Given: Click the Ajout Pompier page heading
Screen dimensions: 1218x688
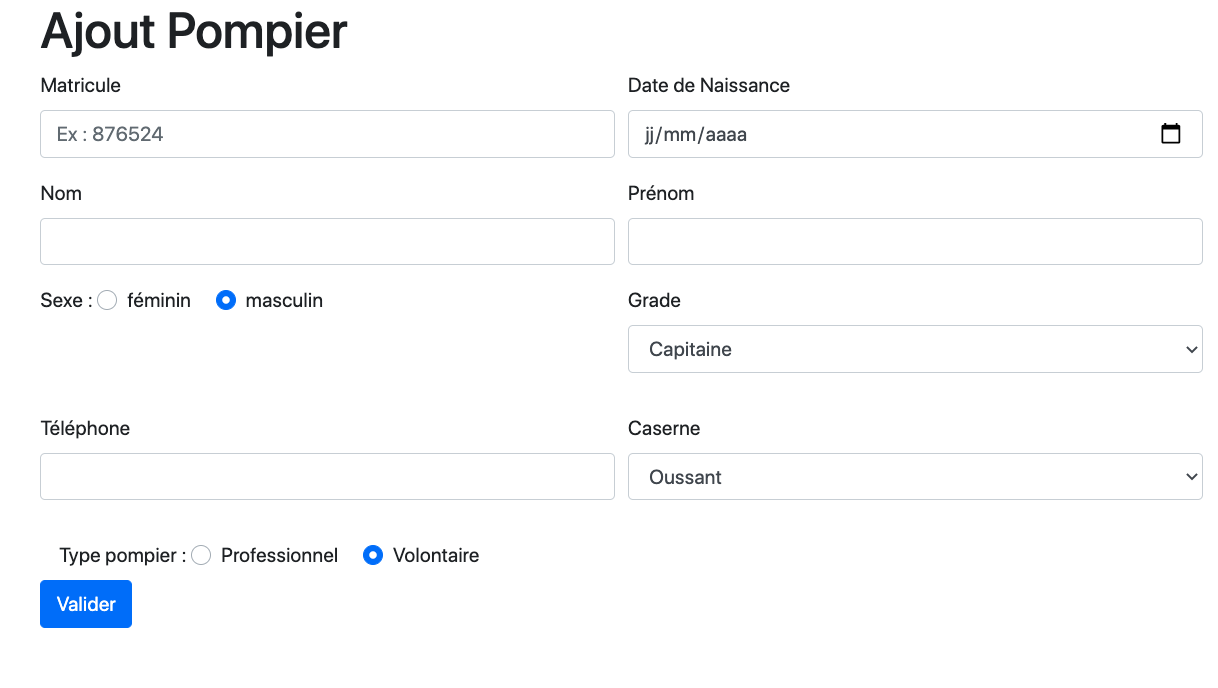Looking at the screenshot, I should point(193,31).
